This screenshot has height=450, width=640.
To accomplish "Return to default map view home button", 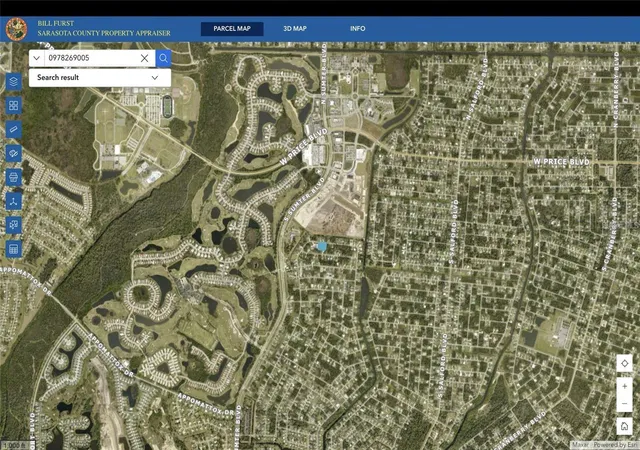I will (624, 426).
